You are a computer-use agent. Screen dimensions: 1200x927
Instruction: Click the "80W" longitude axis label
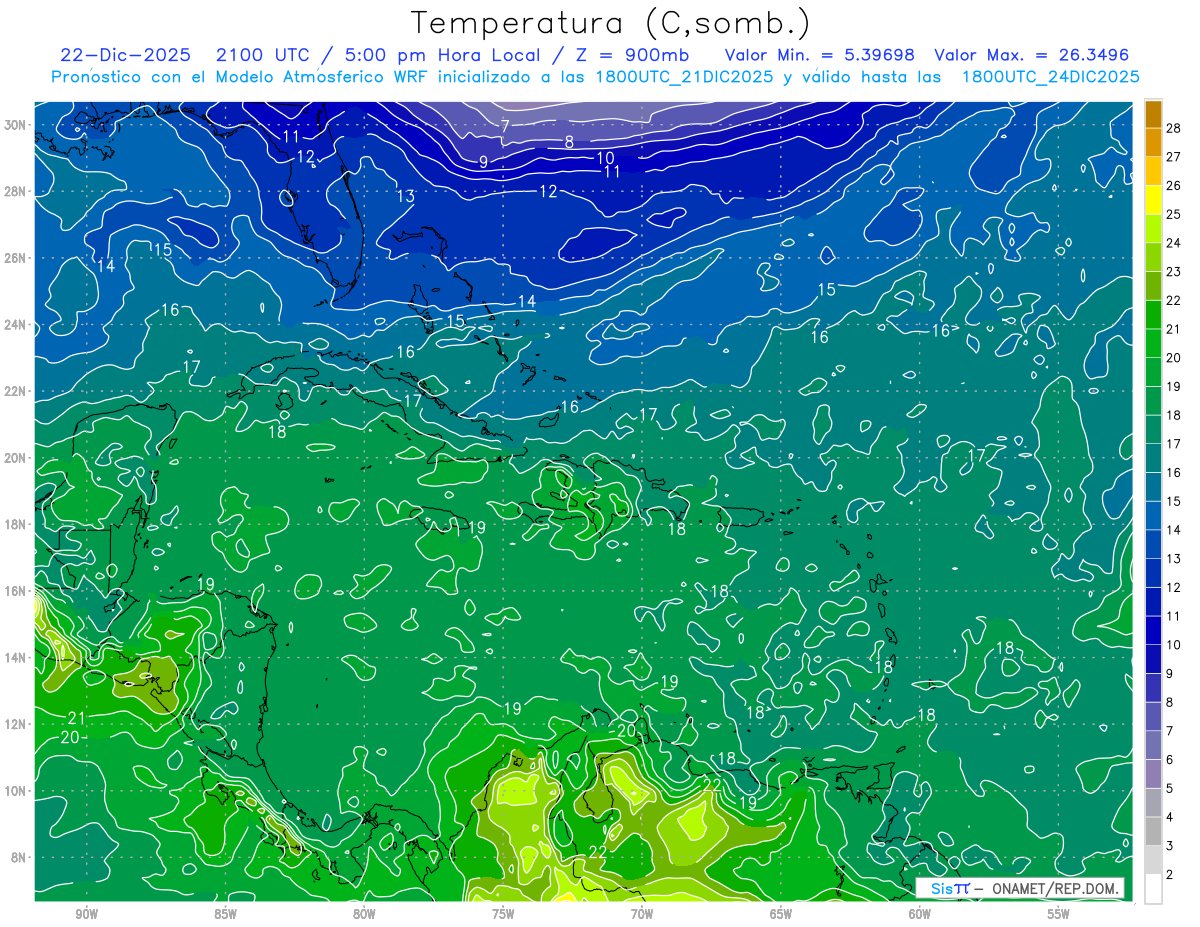364,914
